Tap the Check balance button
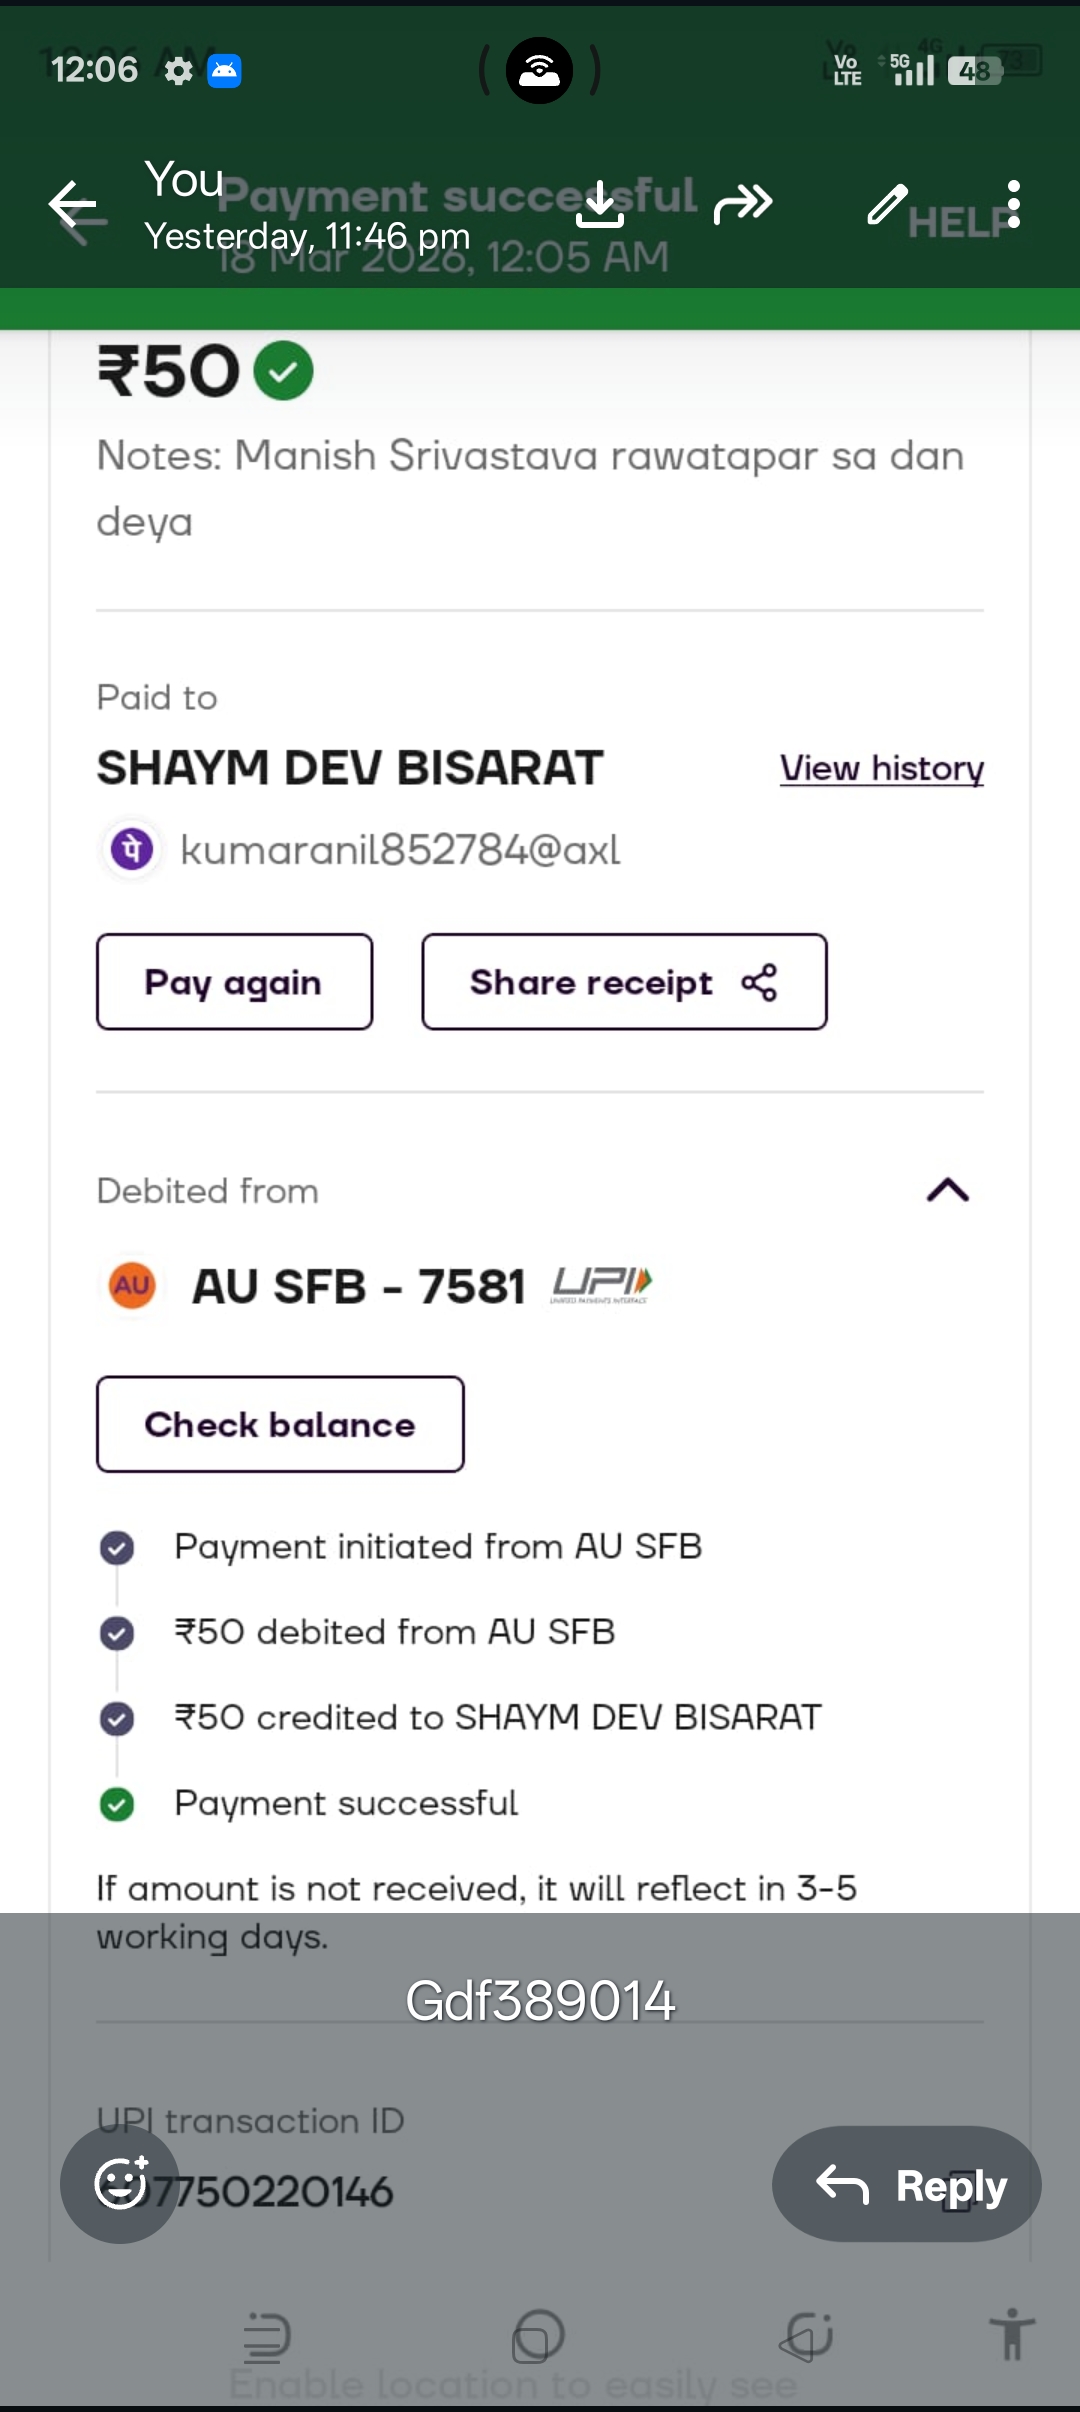 [x=280, y=1424]
